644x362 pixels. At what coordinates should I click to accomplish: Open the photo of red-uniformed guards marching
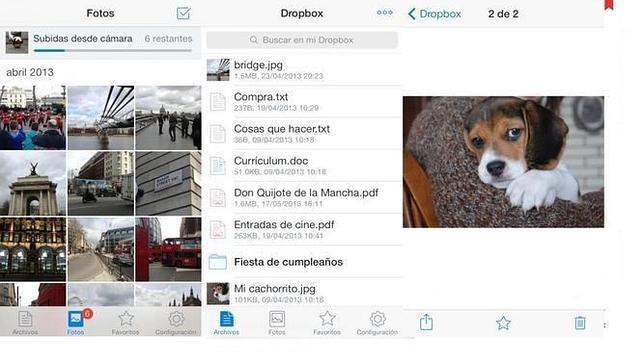tap(33, 118)
